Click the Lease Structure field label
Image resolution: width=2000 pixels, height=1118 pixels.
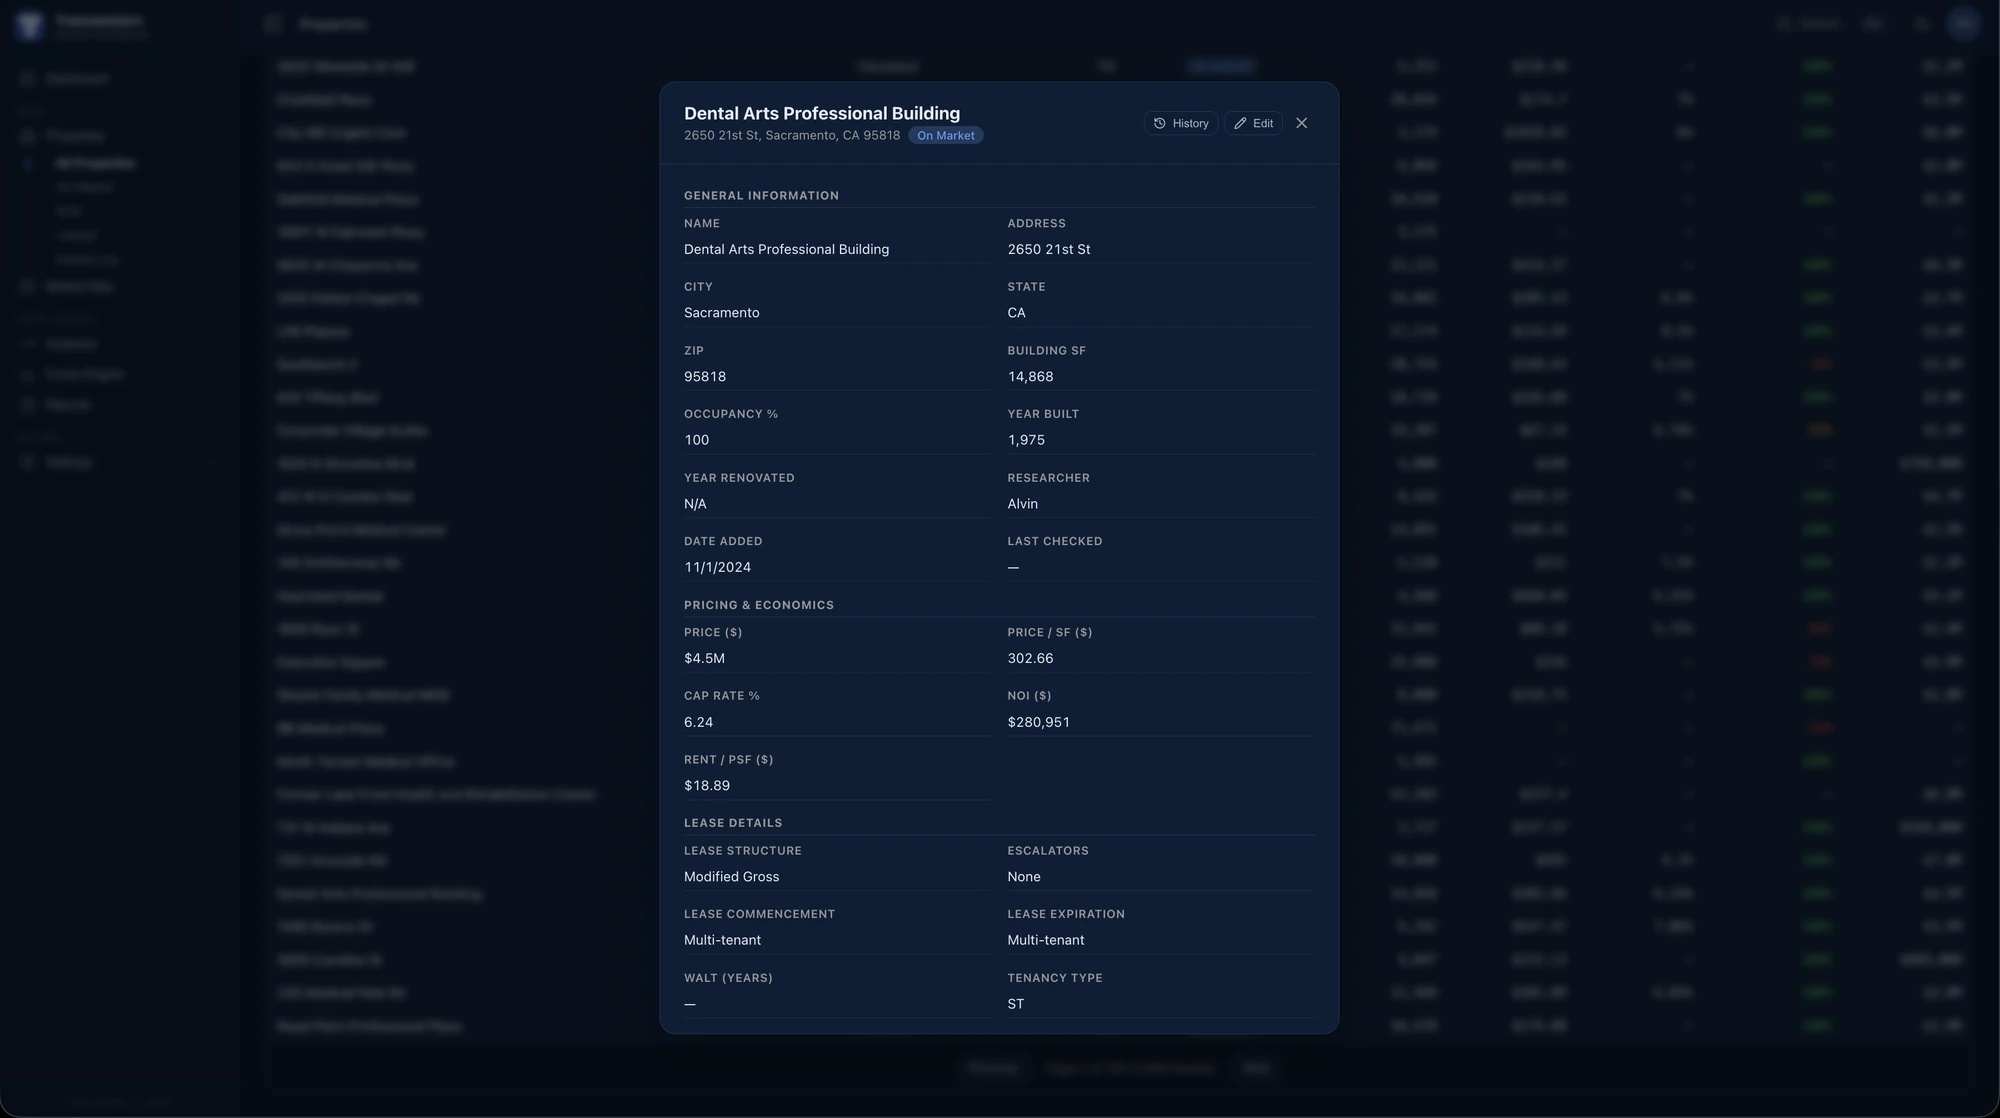click(742, 851)
